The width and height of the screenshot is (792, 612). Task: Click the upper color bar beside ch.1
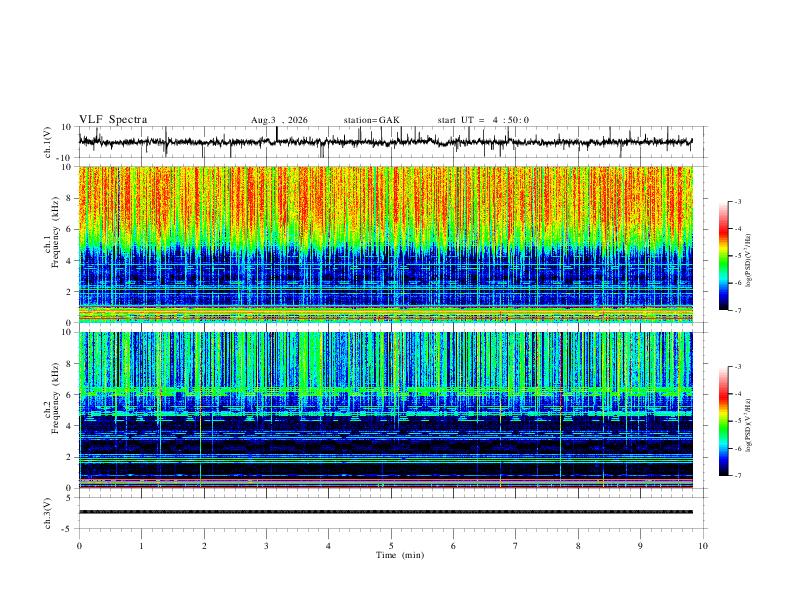(723, 256)
